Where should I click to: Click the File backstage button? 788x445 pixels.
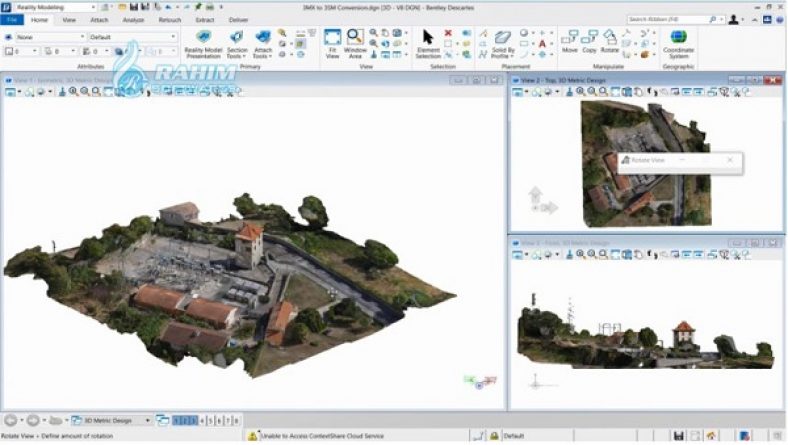coord(12,19)
